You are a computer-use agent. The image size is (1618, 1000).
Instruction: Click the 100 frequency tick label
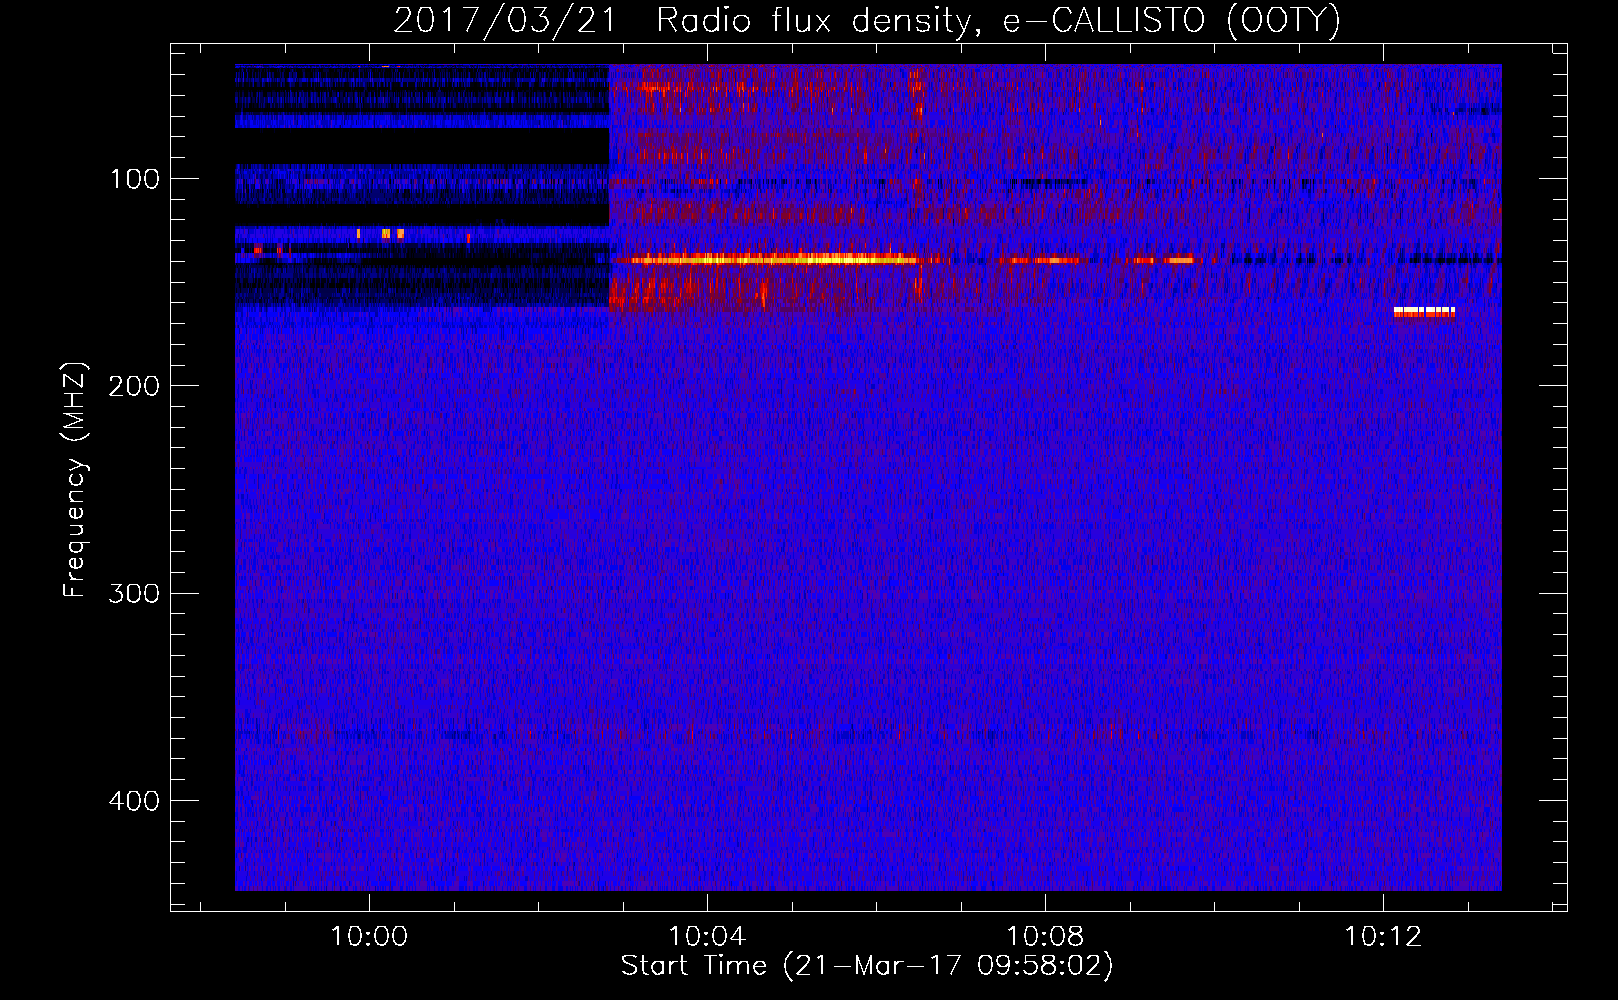click(135, 179)
